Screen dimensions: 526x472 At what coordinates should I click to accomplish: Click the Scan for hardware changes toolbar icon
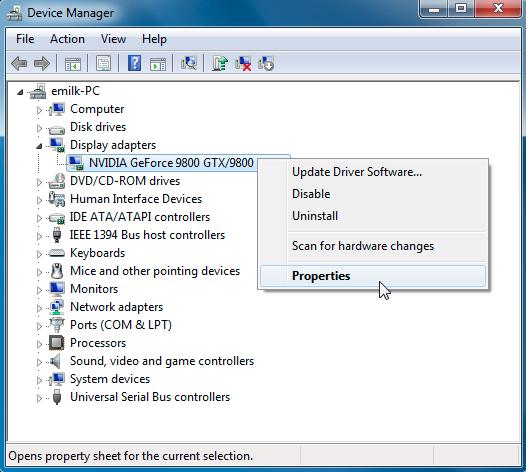point(189,63)
